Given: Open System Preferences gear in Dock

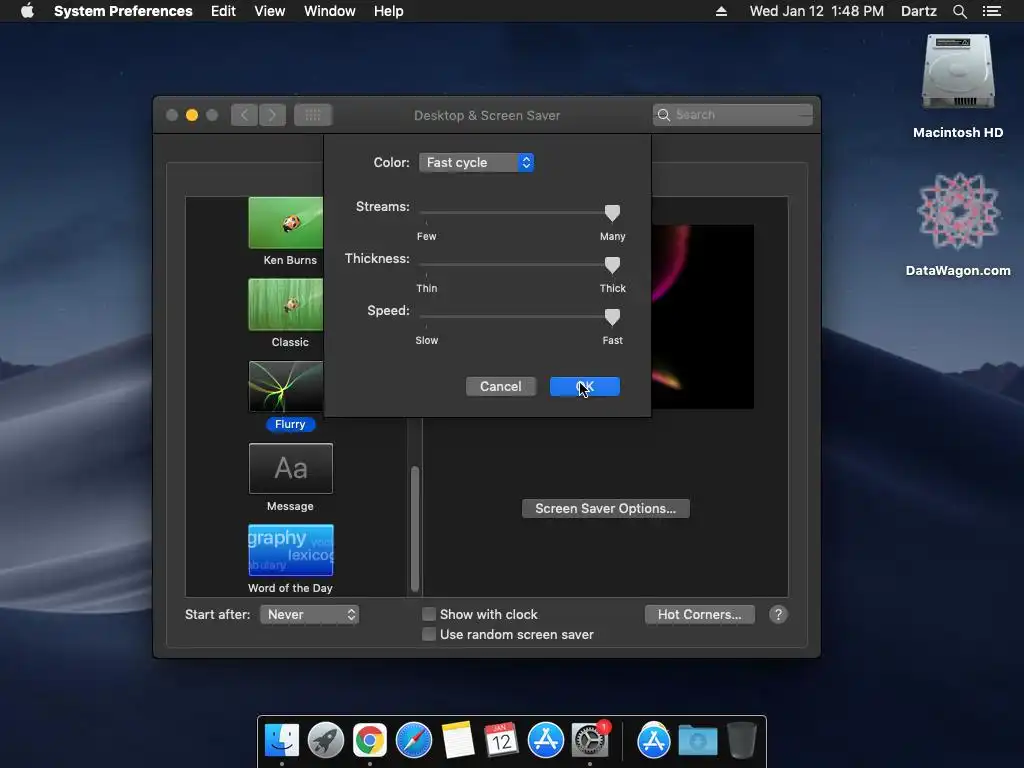Looking at the screenshot, I should pos(590,741).
